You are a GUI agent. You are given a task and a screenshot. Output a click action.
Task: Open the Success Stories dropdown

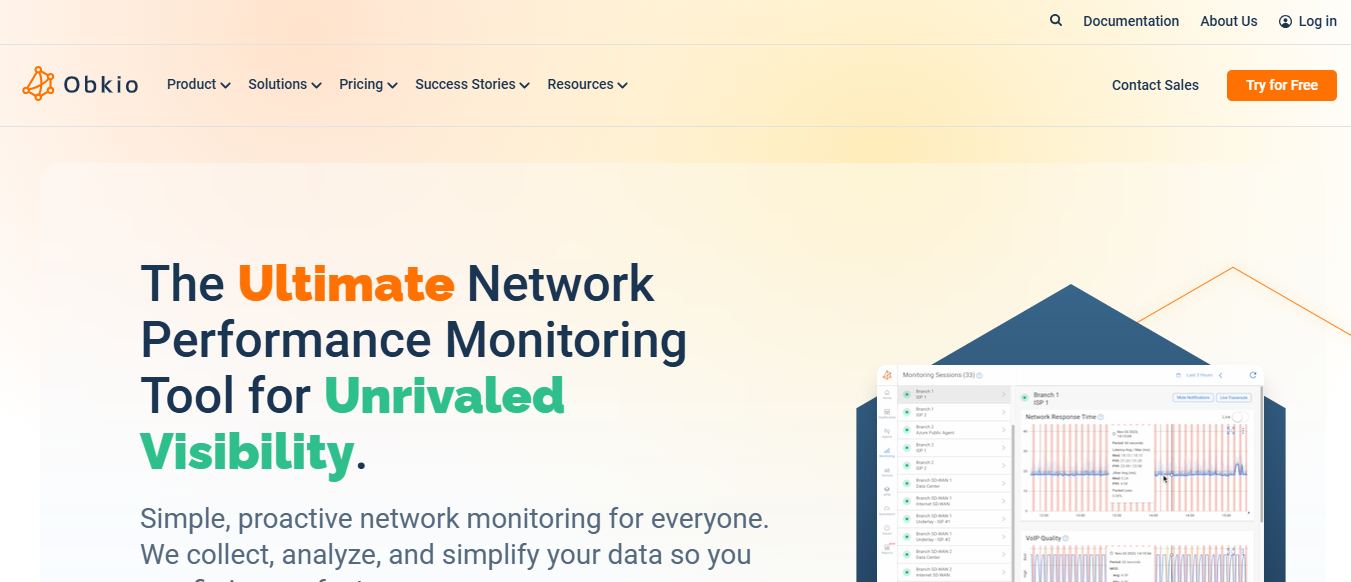click(x=472, y=85)
